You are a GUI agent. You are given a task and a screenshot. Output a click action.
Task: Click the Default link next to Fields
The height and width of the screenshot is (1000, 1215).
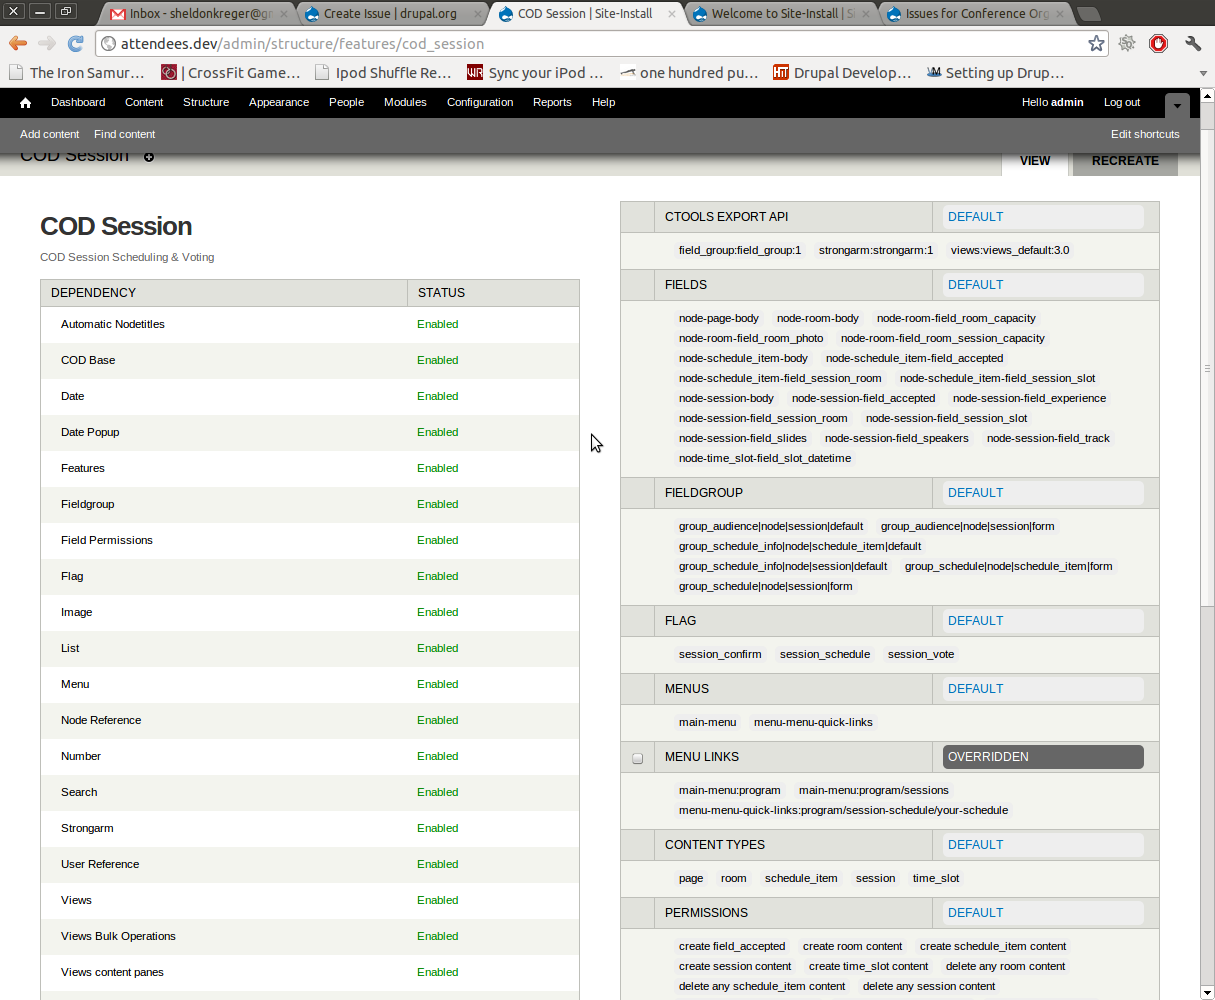(975, 285)
